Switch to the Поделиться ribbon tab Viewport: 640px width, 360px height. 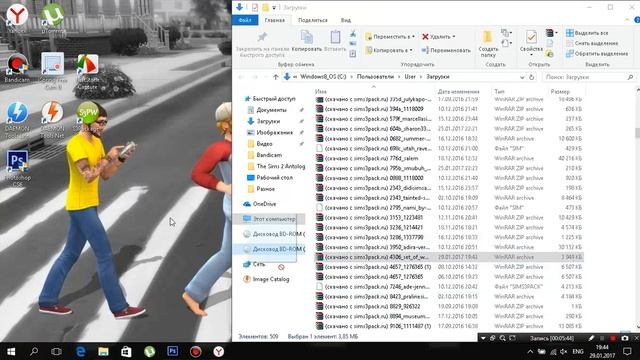point(313,20)
